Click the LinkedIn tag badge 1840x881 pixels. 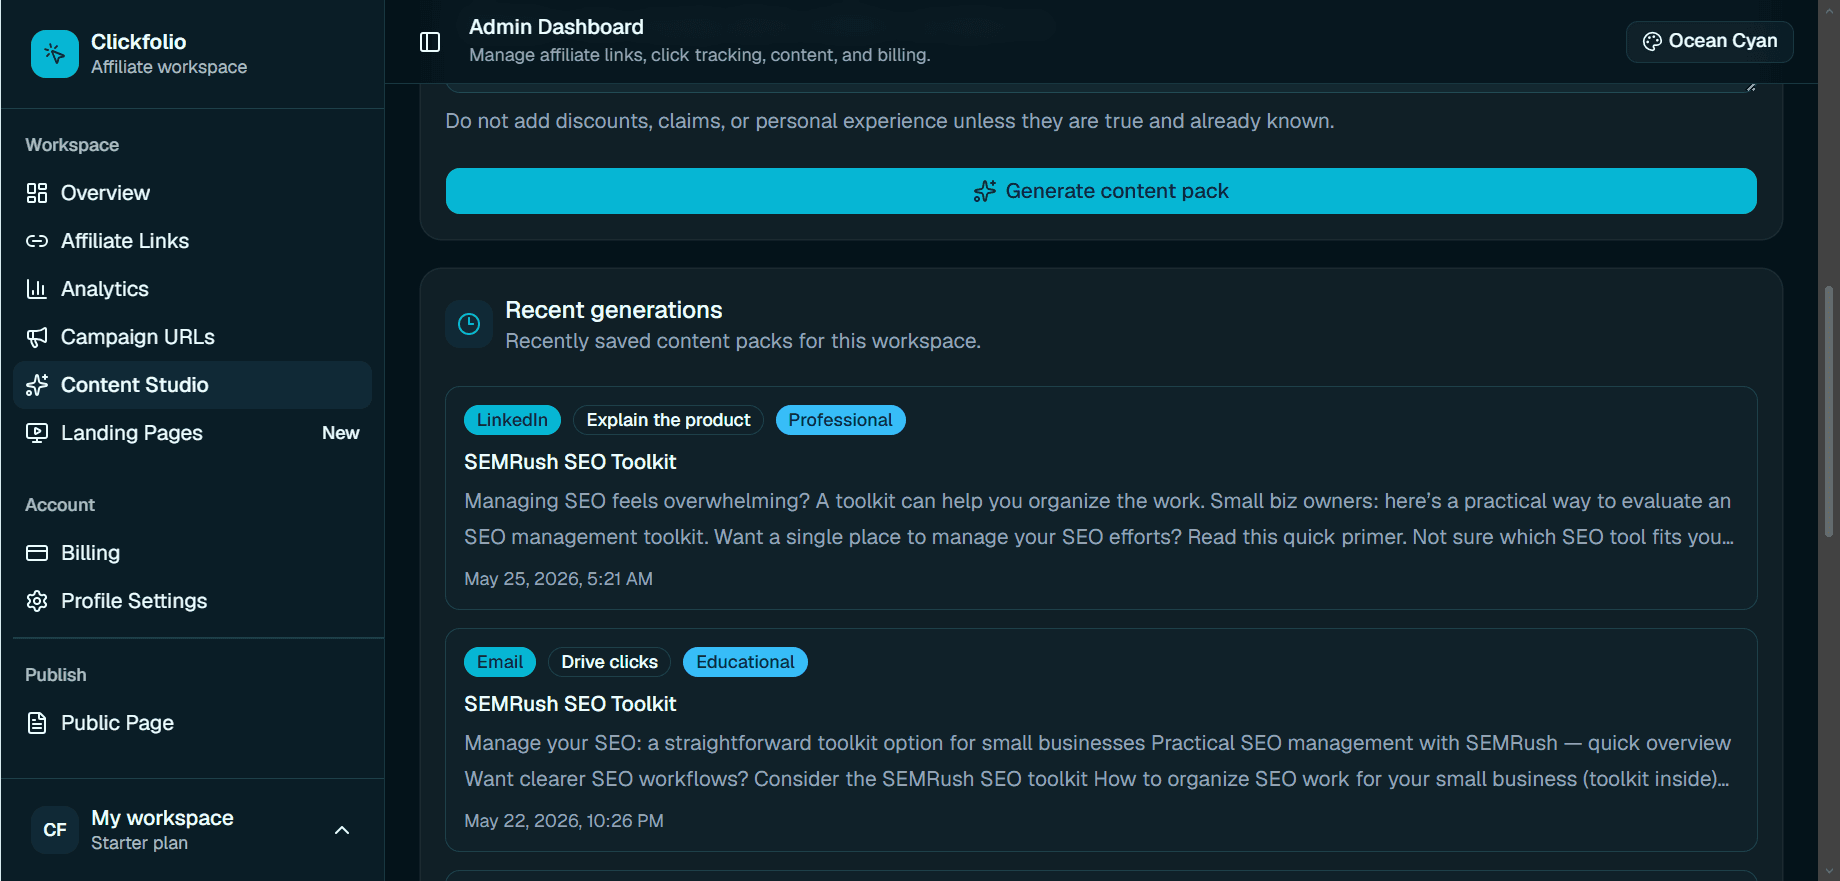(512, 420)
